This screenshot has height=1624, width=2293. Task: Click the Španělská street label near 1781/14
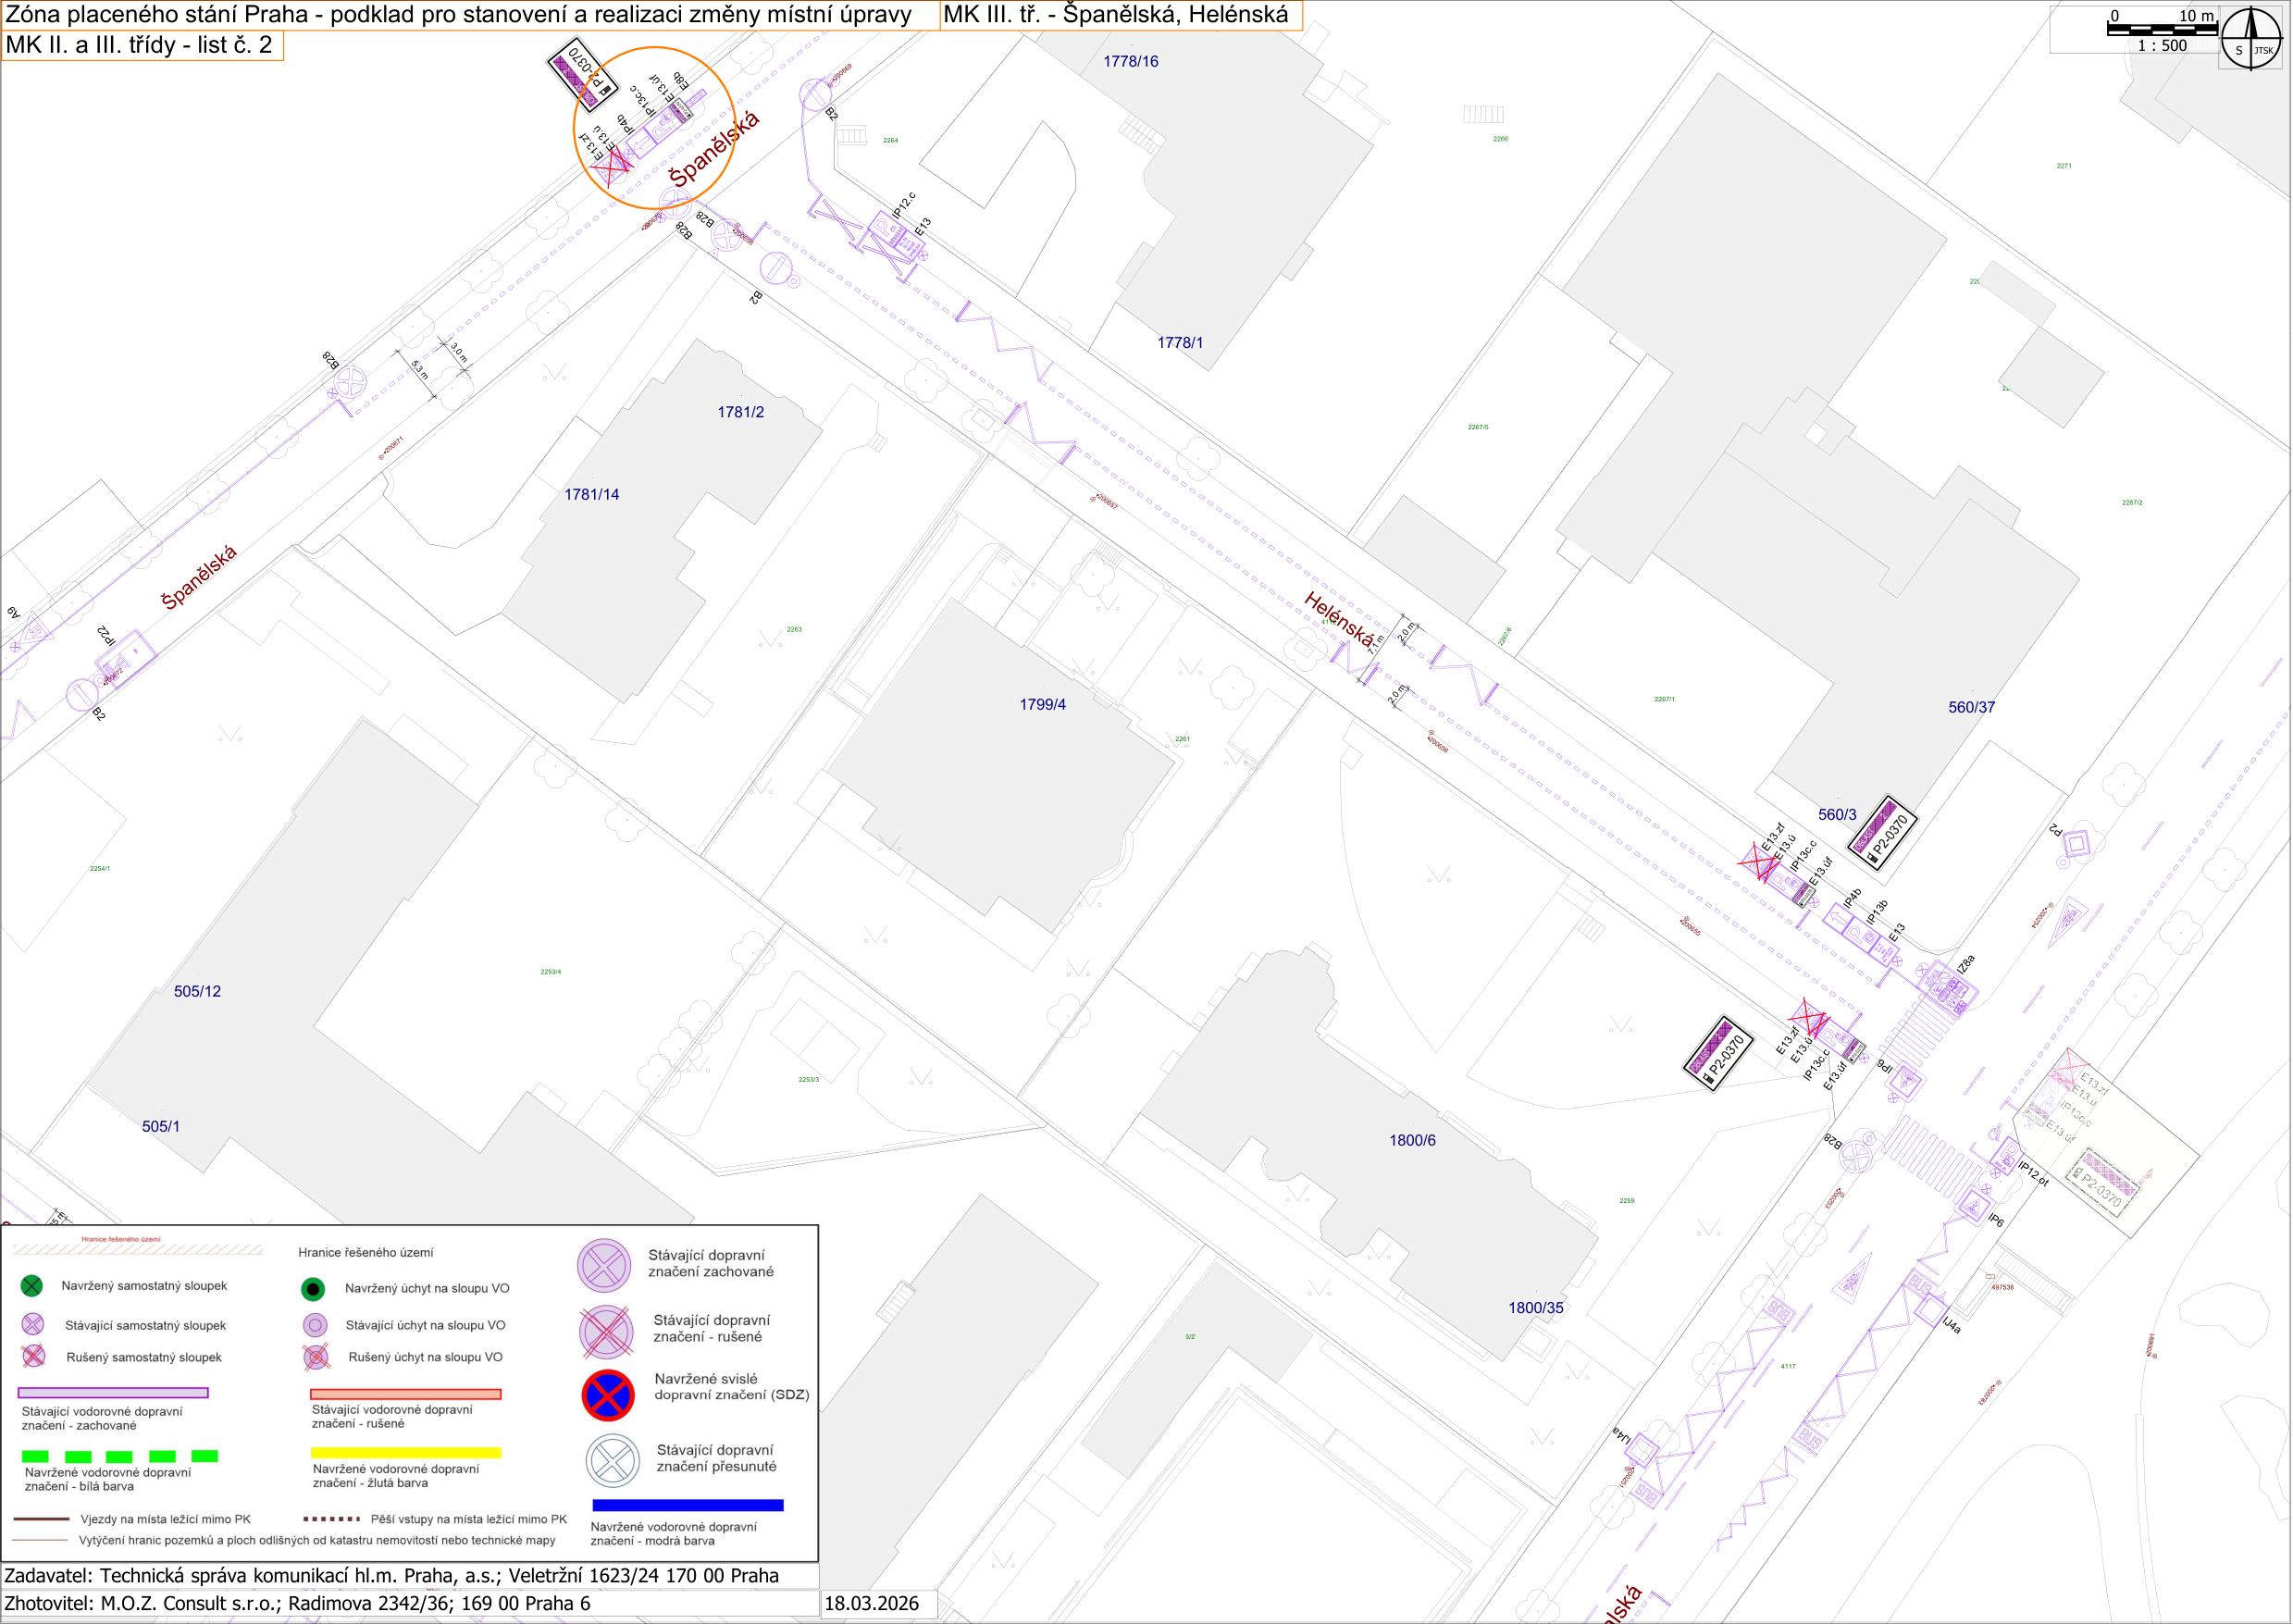199,577
